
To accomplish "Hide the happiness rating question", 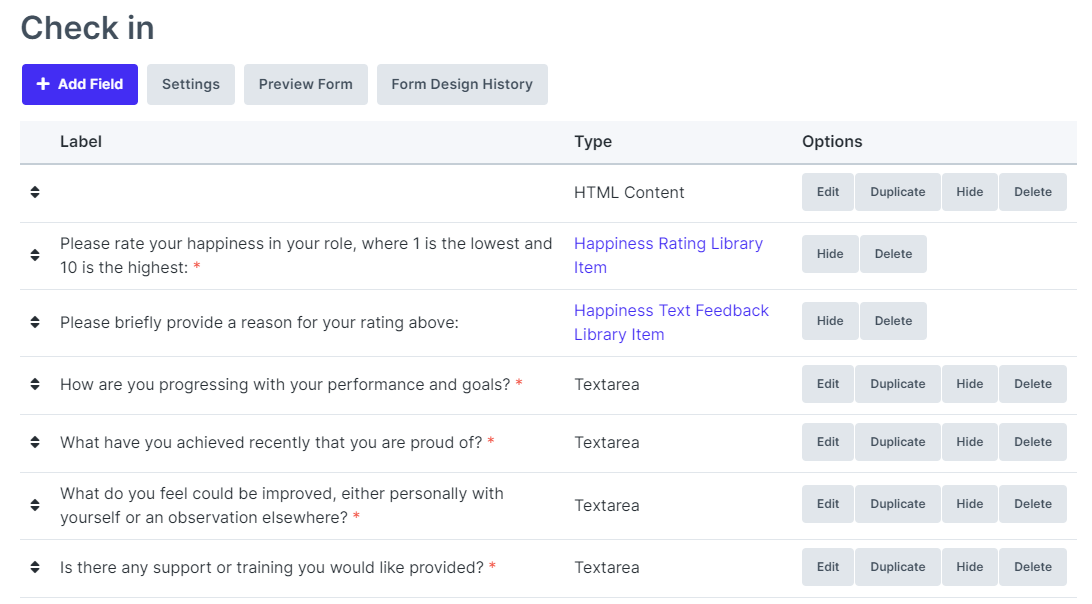I will (830, 253).
